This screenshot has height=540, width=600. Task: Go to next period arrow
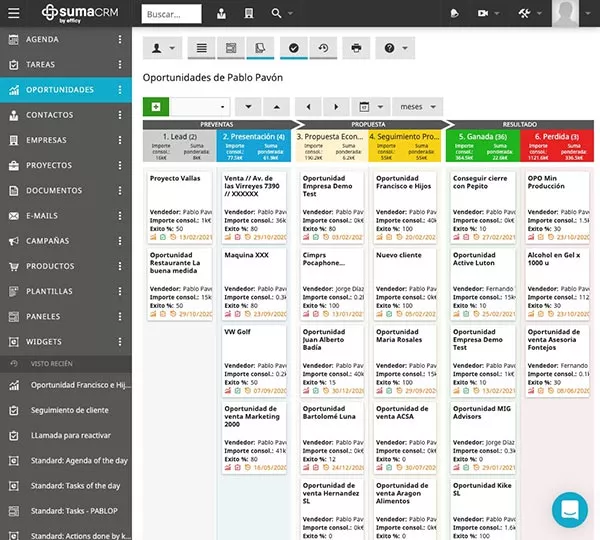tap(336, 107)
